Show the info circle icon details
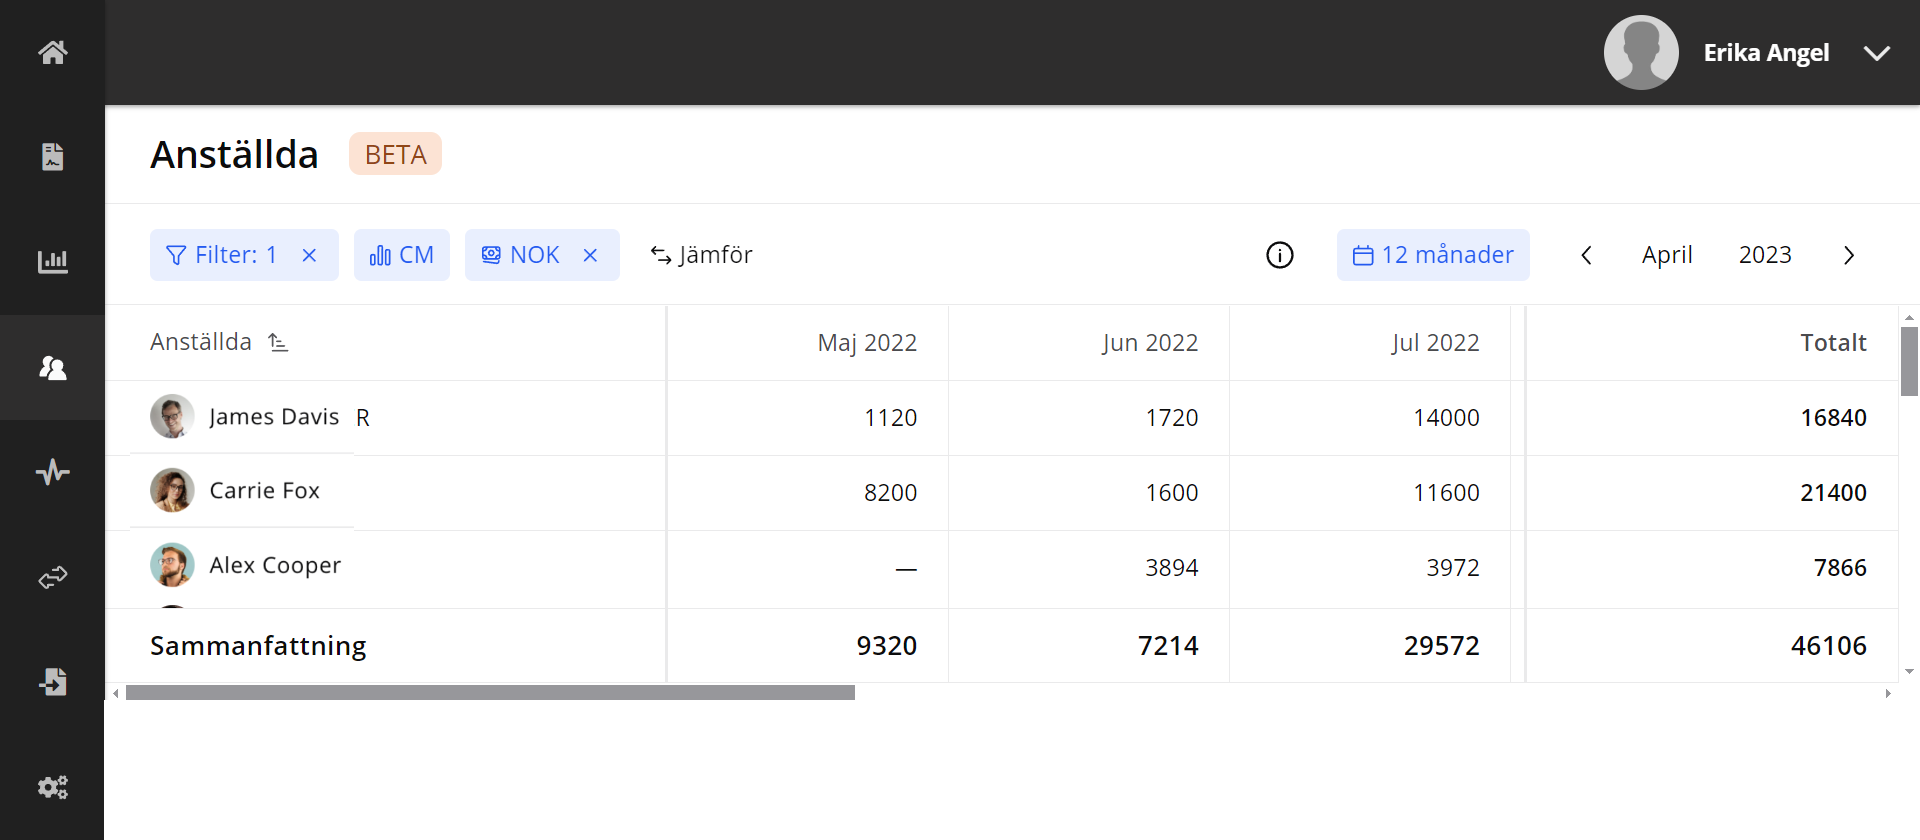The height and width of the screenshot is (840, 1920). coord(1280,255)
